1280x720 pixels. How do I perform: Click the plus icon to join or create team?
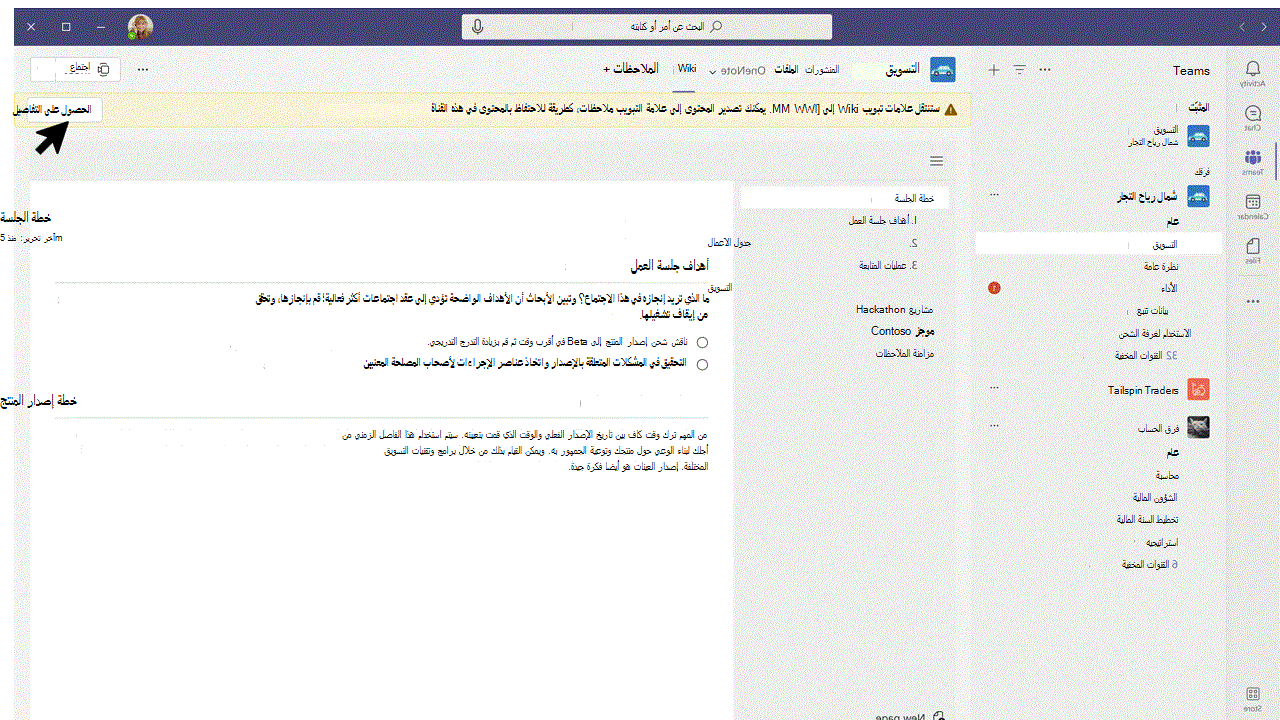[993, 70]
